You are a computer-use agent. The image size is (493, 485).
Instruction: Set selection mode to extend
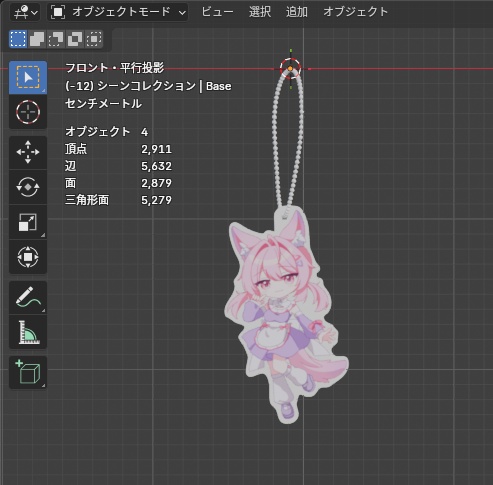[37, 39]
